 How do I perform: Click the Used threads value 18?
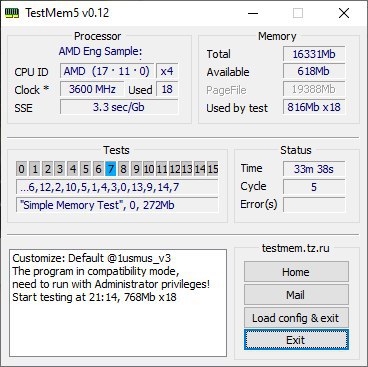pos(167,89)
